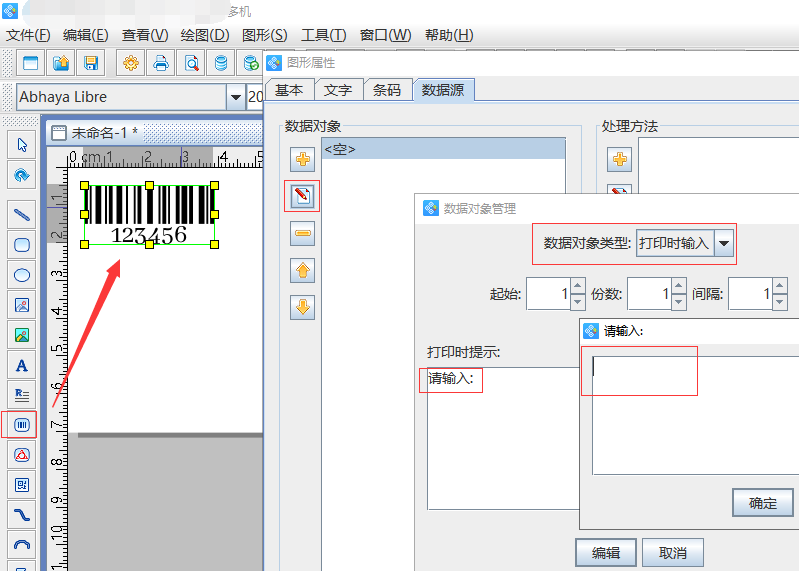Viewport: 799px width, 571px height.
Task: Select the curve drawing tool
Action: pyautogui.click(x=22, y=515)
